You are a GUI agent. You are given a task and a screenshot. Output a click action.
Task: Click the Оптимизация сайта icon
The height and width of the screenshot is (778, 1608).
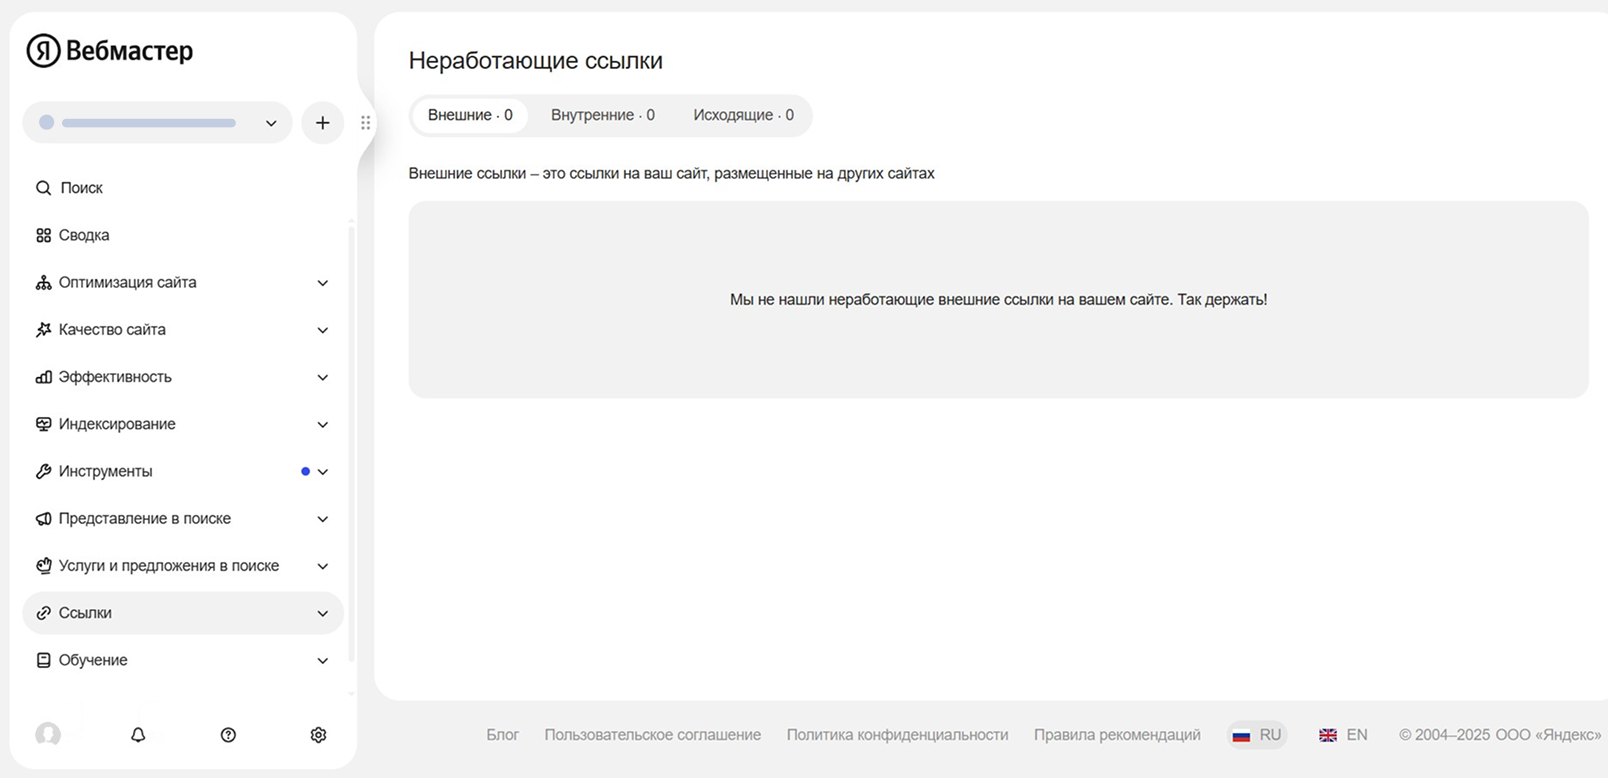(43, 282)
